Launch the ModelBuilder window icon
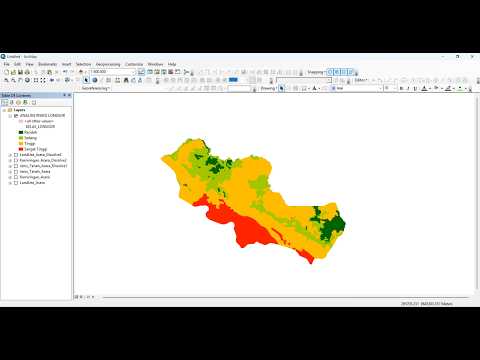 186,72
